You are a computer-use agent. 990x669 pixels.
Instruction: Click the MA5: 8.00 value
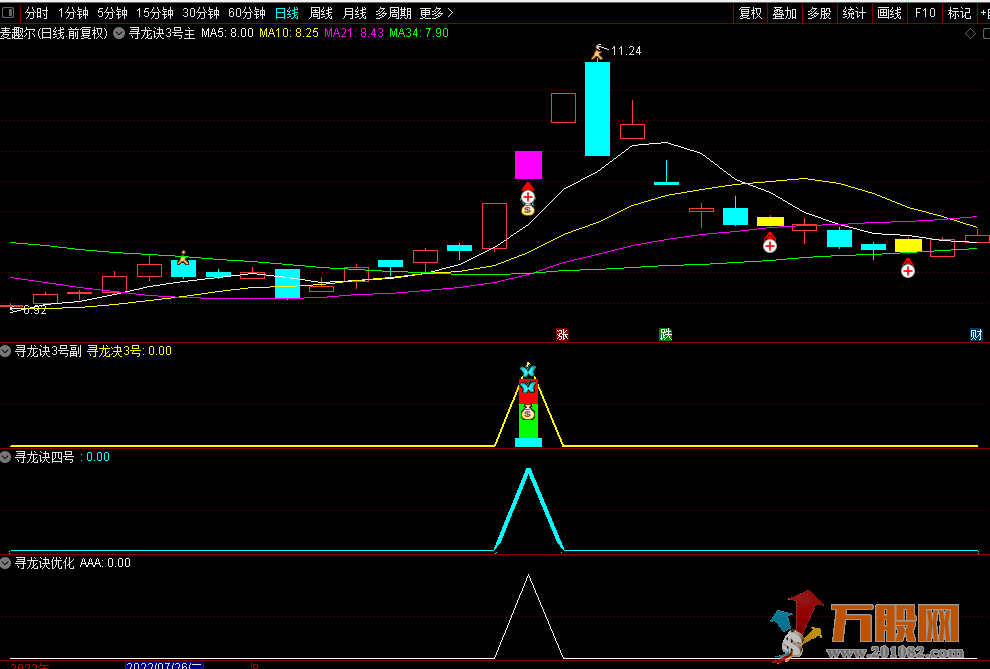pos(227,33)
